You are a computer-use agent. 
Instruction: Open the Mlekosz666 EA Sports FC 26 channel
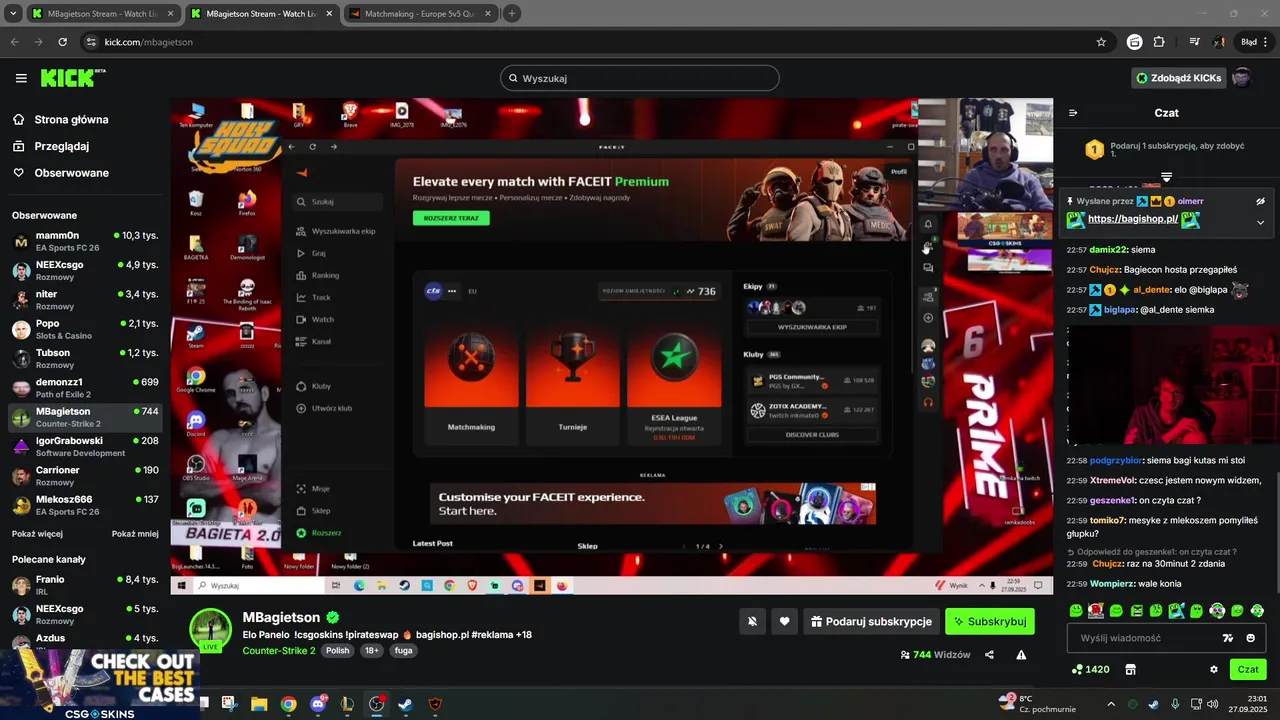click(x=85, y=505)
